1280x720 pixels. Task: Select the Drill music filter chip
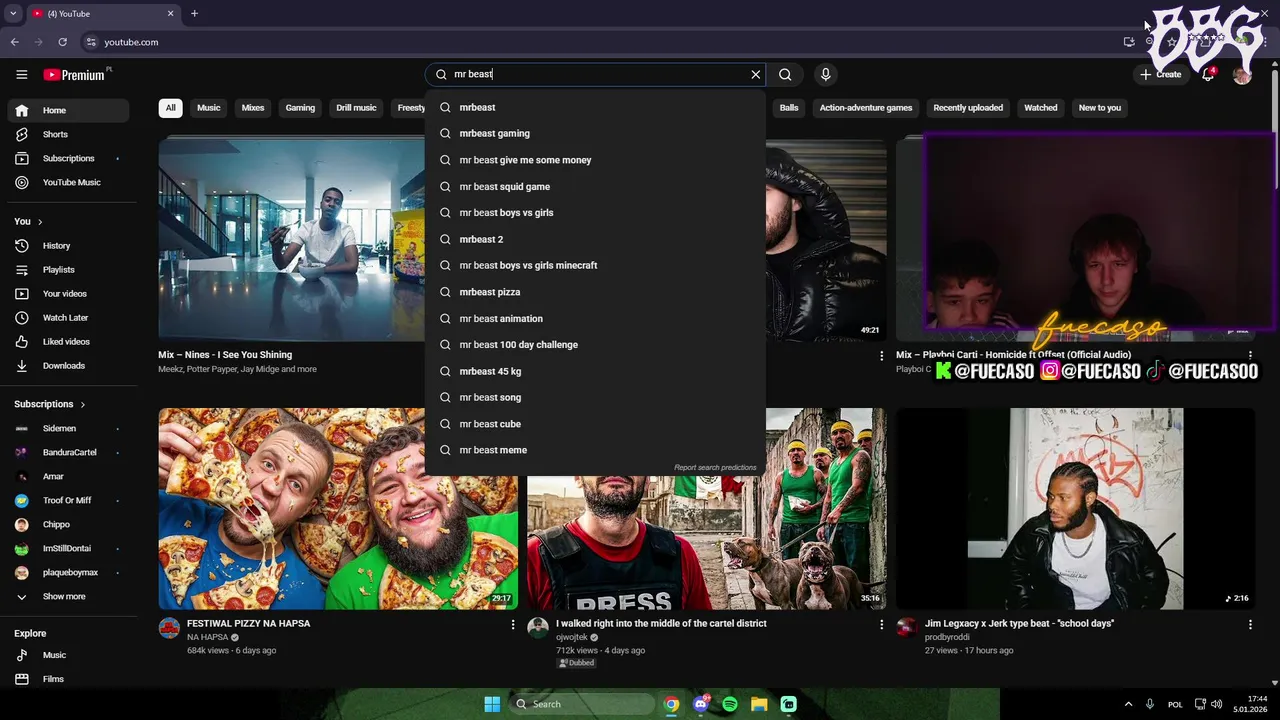click(x=356, y=108)
